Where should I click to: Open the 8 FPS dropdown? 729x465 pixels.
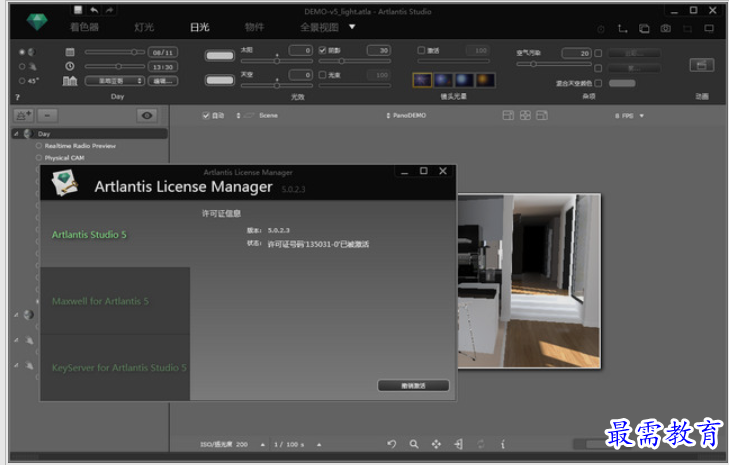(x=630, y=116)
